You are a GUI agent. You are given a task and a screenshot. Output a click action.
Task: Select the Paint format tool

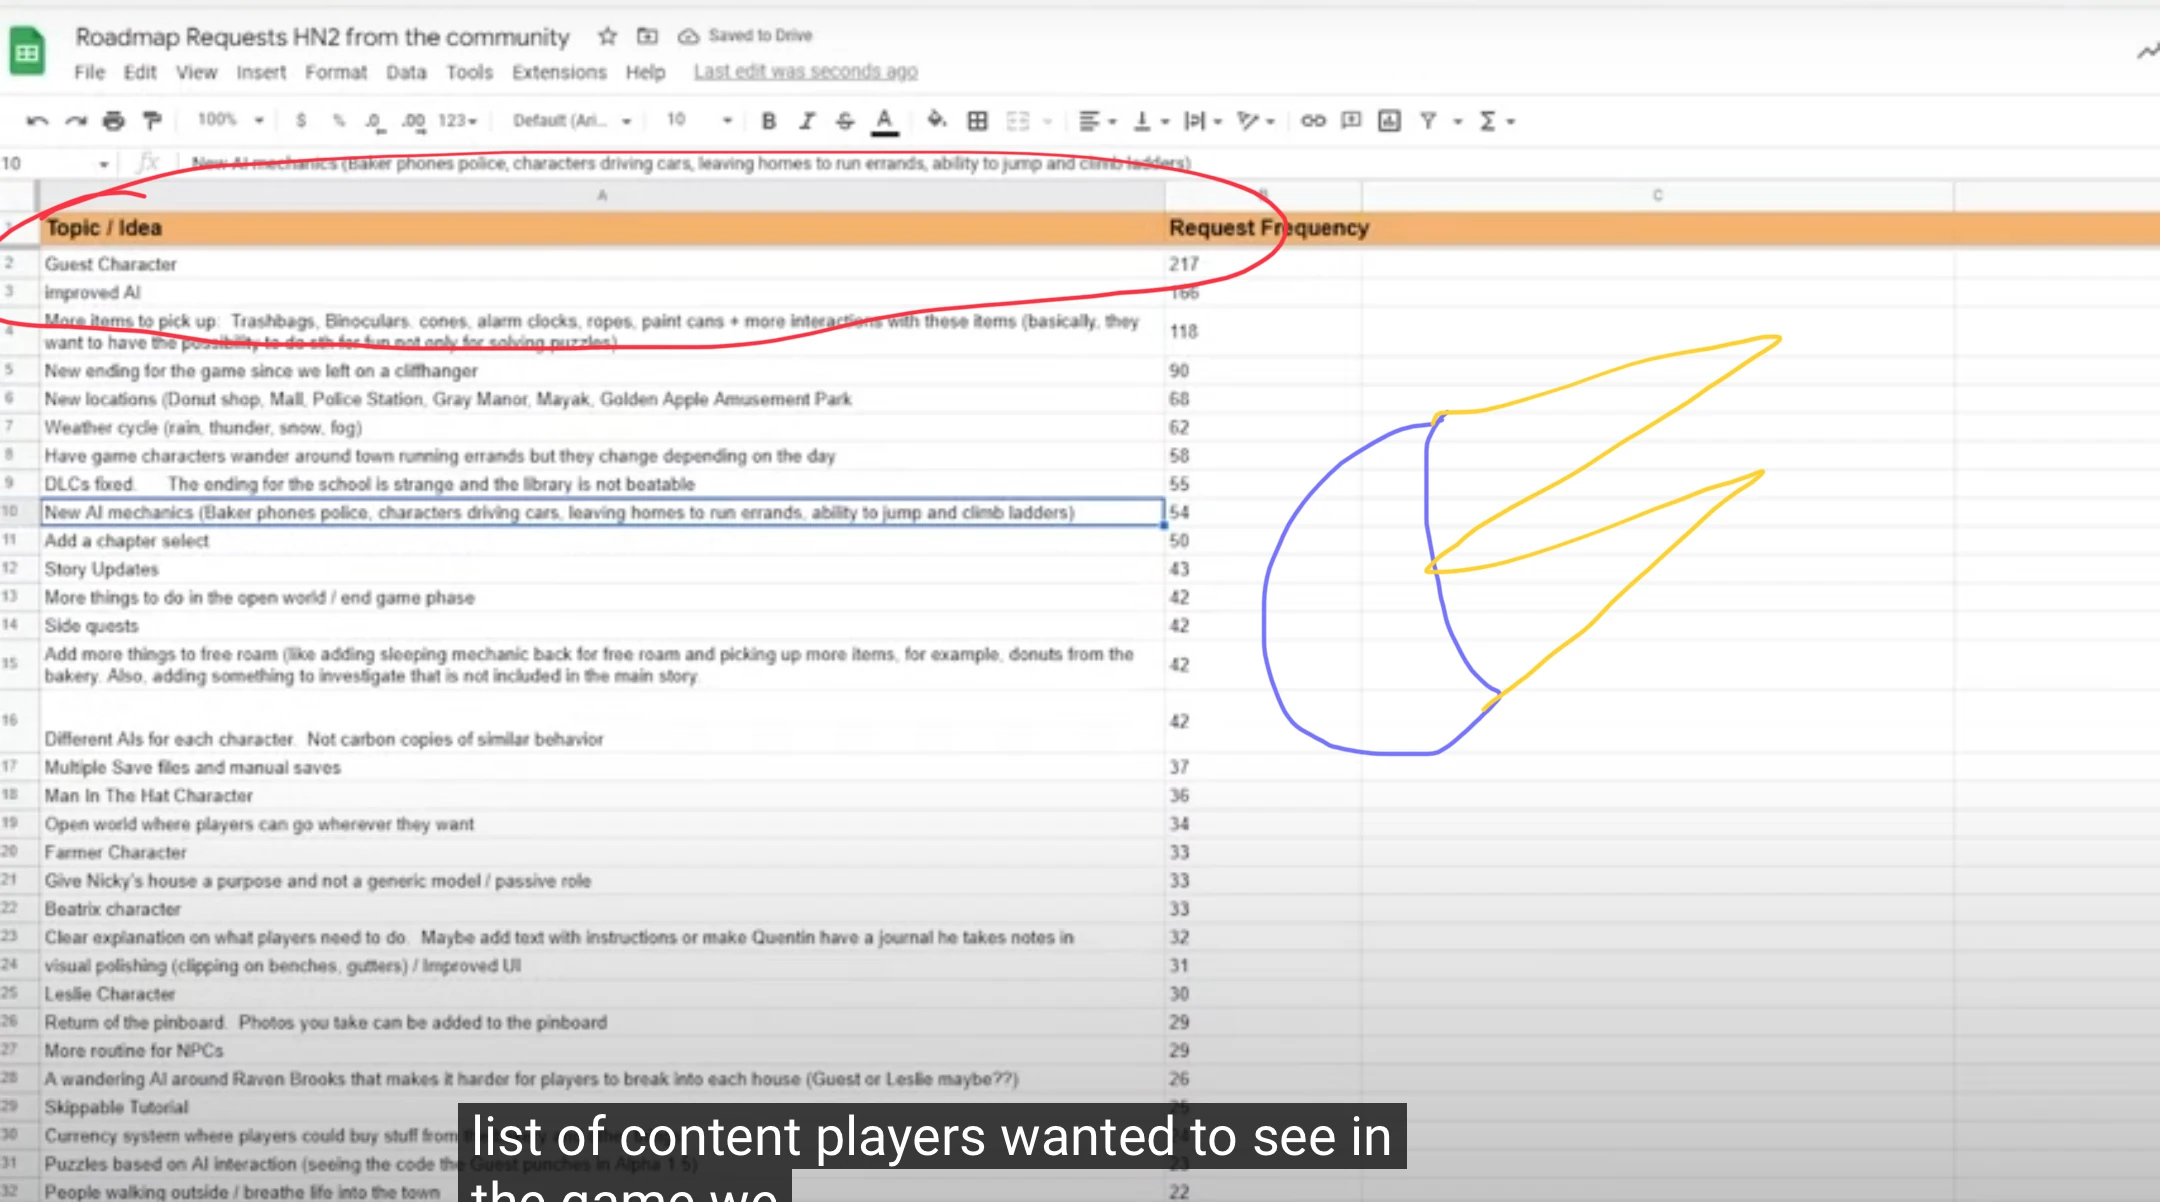tap(150, 121)
